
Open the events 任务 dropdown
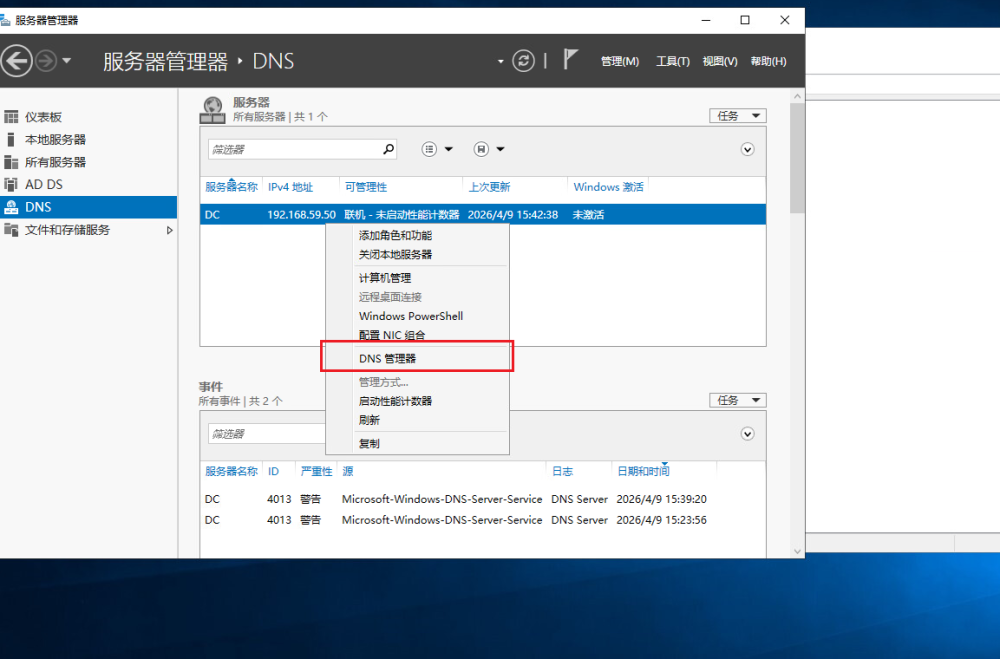pyautogui.click(x=737, y=400)
